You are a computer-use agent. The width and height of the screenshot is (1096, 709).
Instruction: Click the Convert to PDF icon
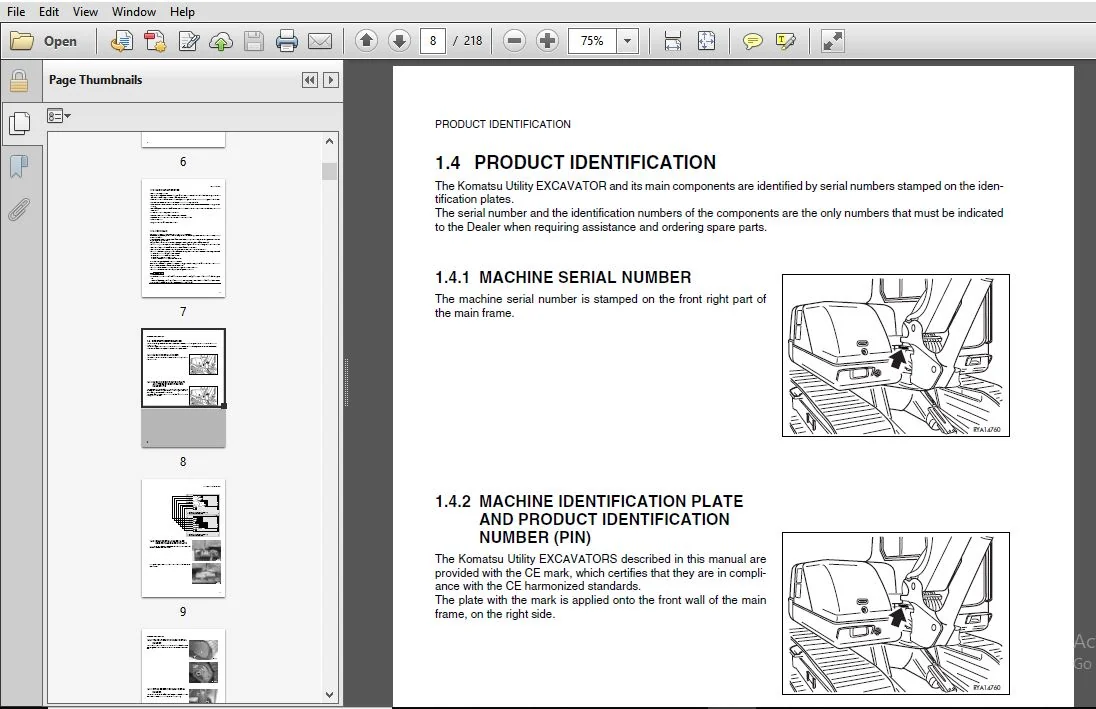(x=155, y=41)
